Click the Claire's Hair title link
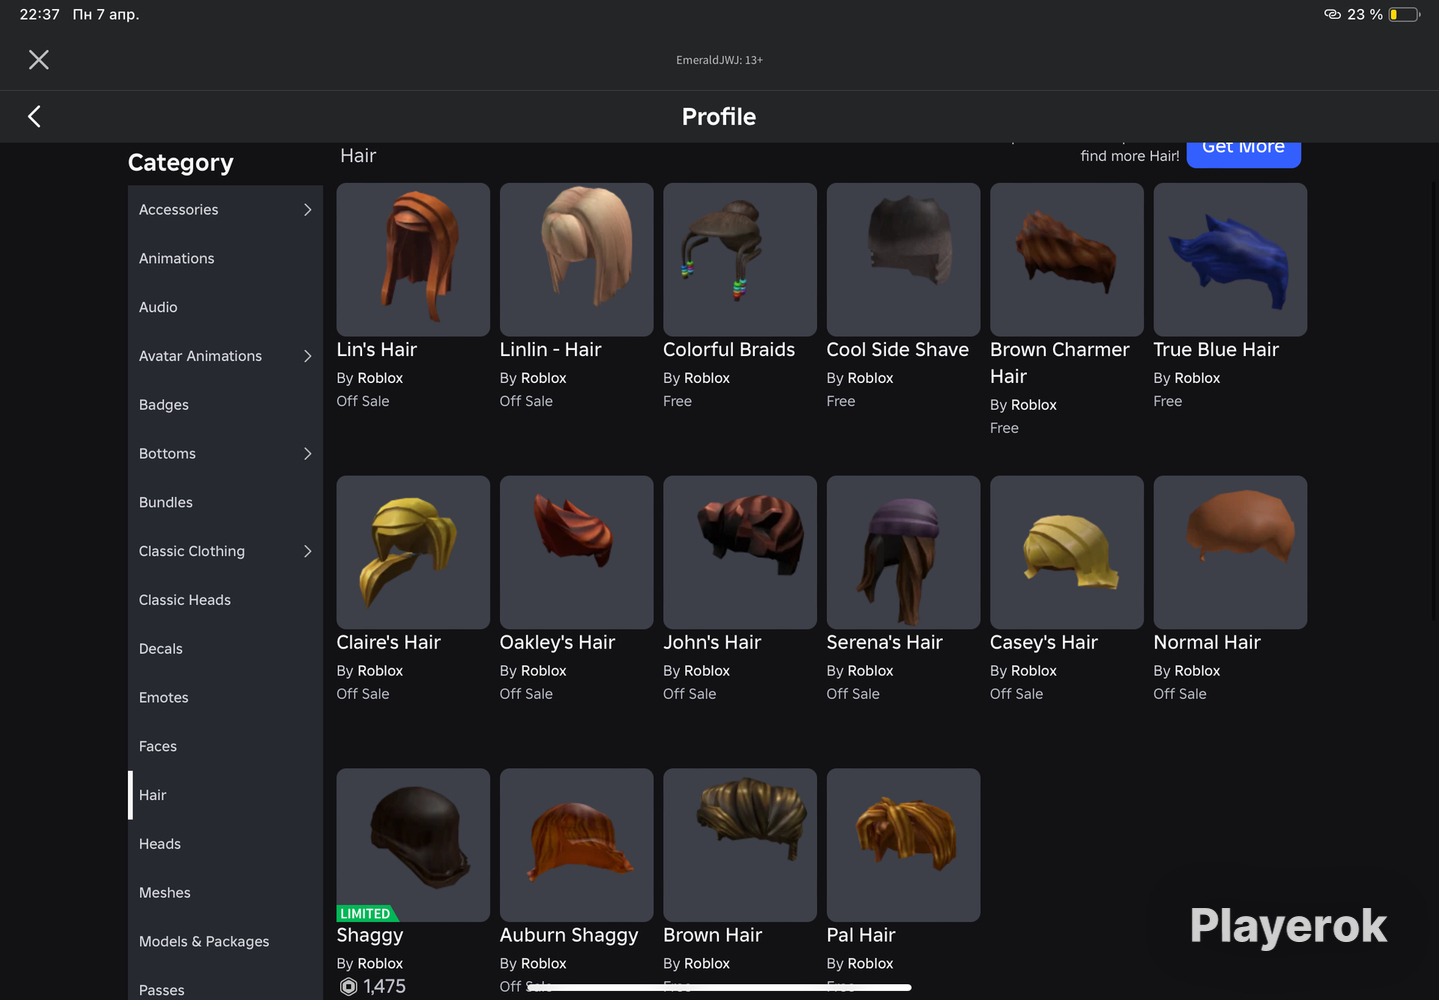Image resolution: width=1439 pixels, height=1000 pixels. tap(388, 643)
